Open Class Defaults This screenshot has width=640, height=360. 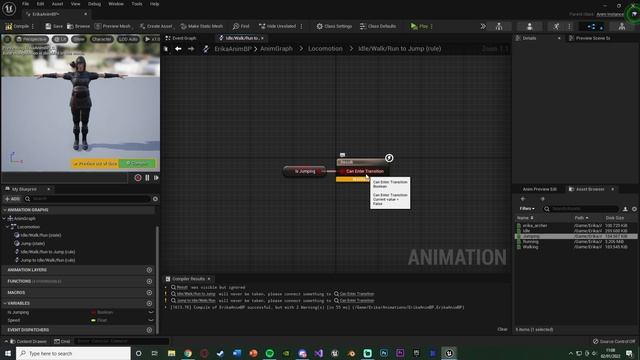click(378, 26)
